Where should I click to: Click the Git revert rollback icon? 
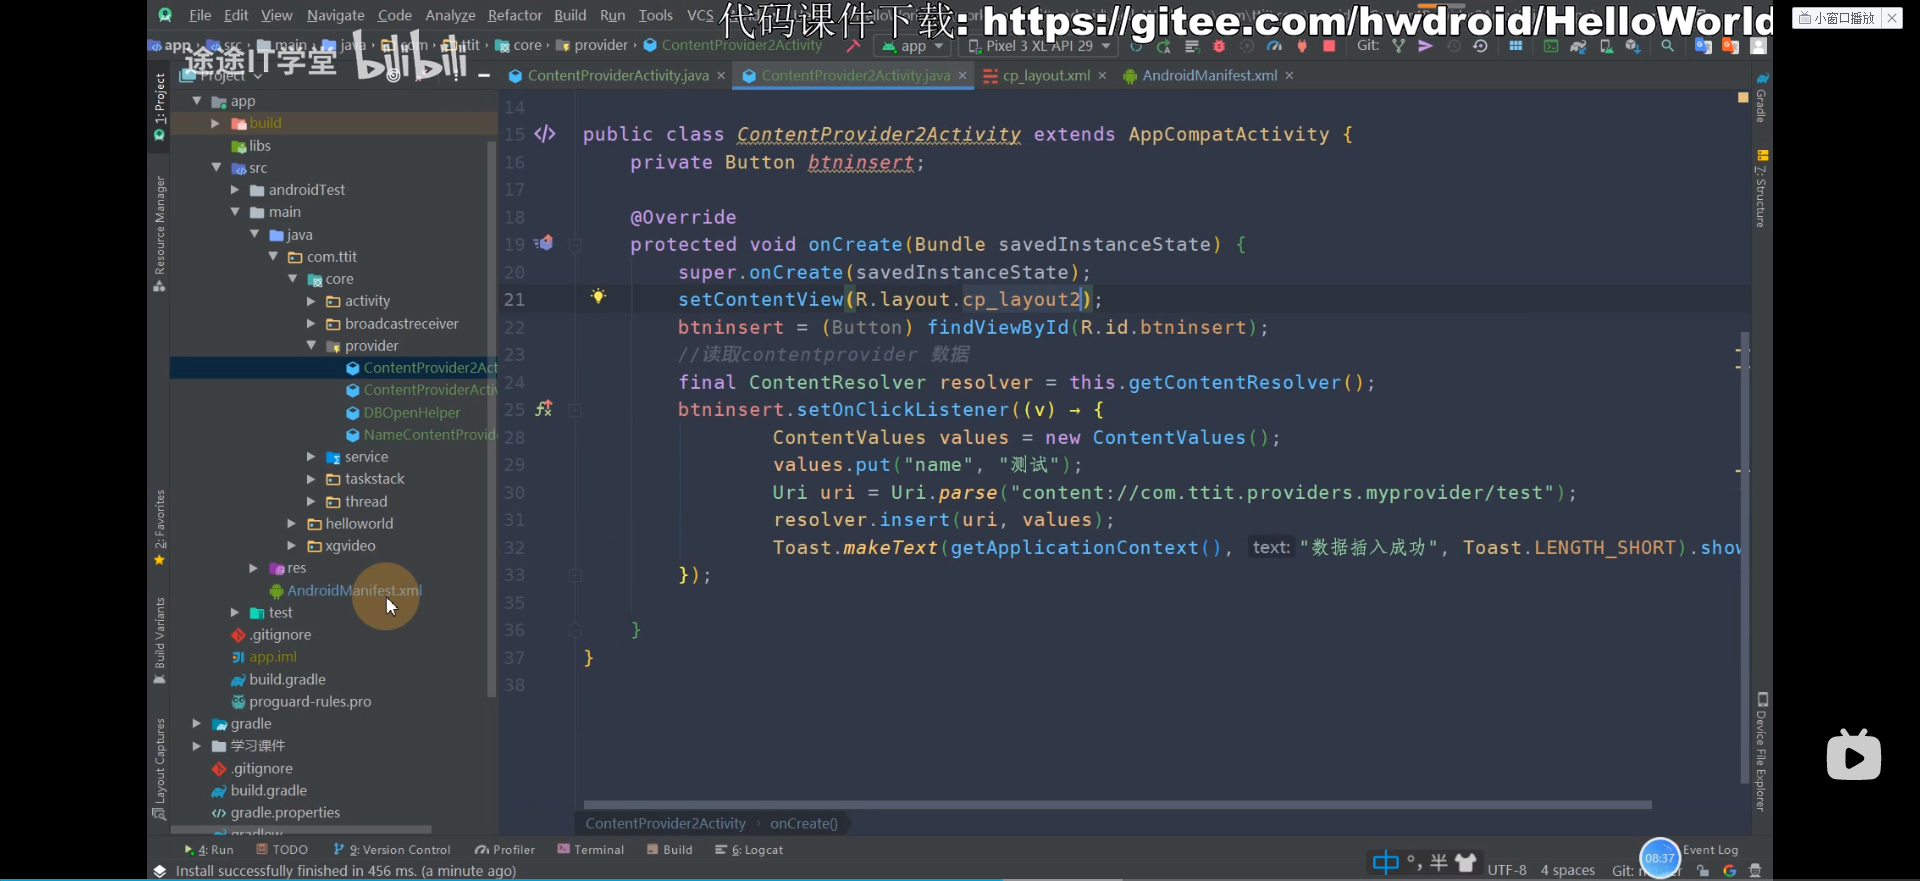click(x=1481, y=46)
